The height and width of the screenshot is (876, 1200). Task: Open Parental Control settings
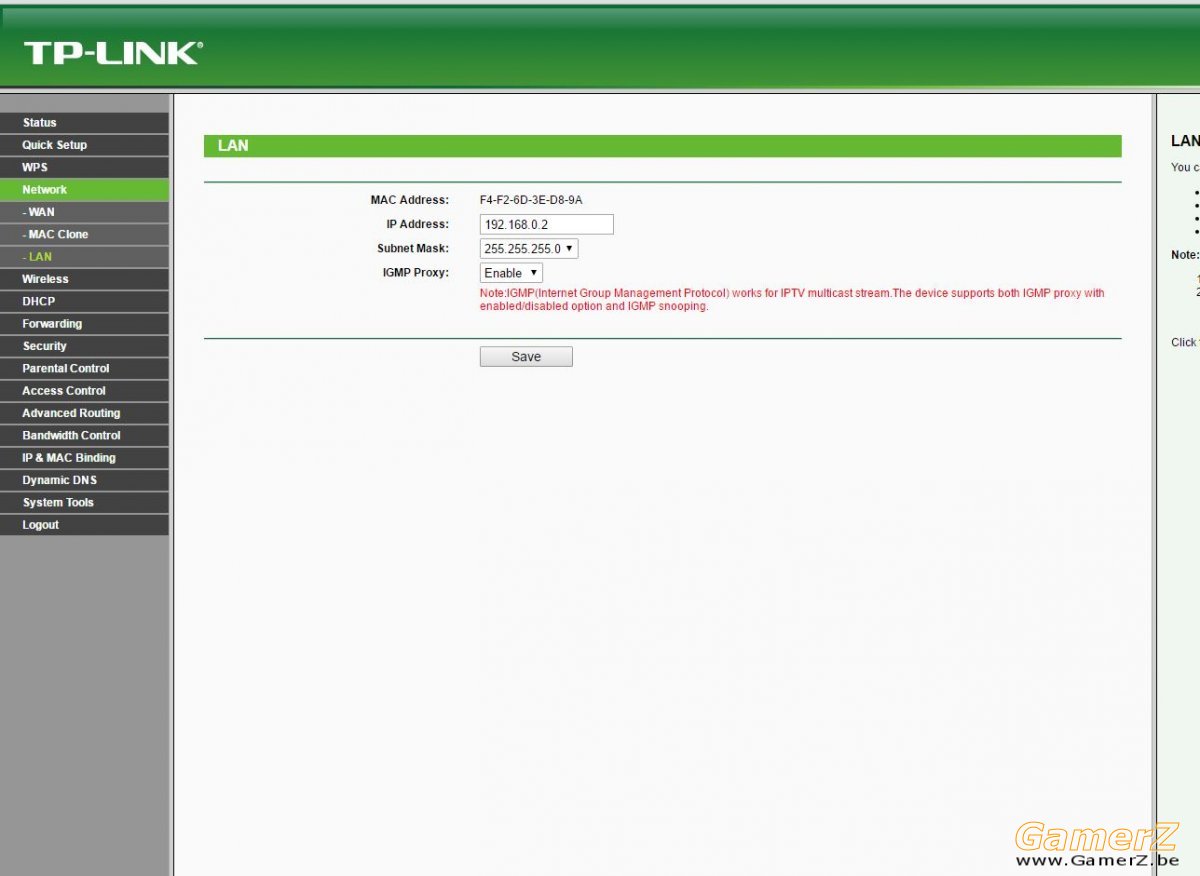point(84,368)
